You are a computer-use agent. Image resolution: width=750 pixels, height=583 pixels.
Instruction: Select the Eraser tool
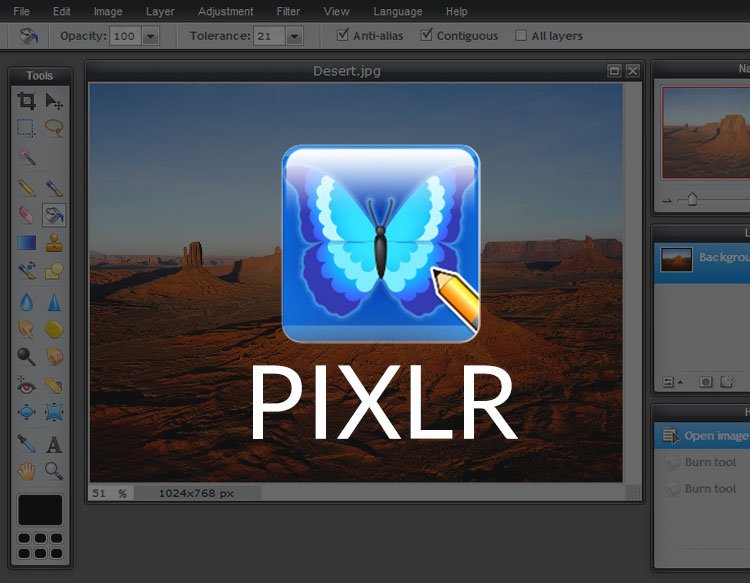click(26, 215)
